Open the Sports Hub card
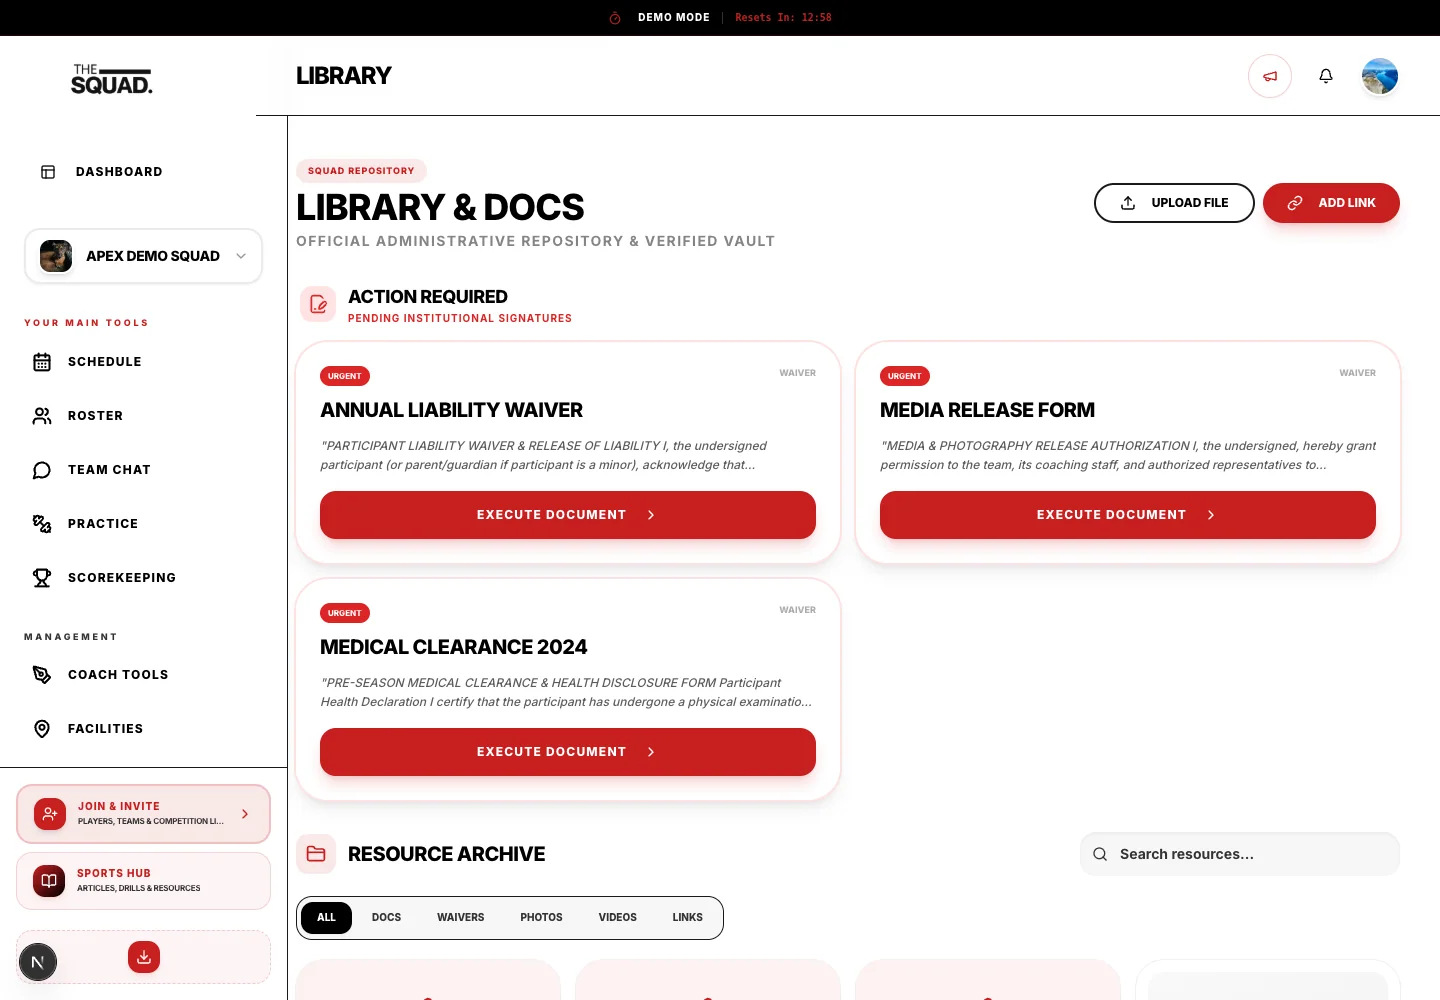 click(144, 881)
